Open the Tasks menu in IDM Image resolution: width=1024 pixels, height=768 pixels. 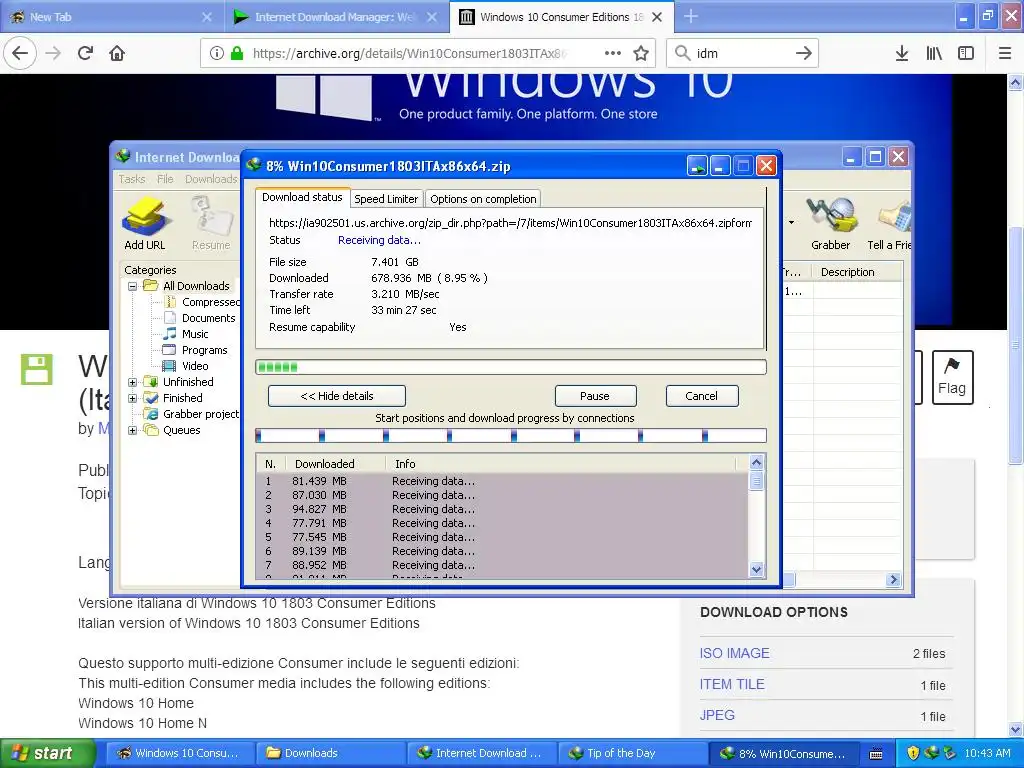[x=131, y=179]
